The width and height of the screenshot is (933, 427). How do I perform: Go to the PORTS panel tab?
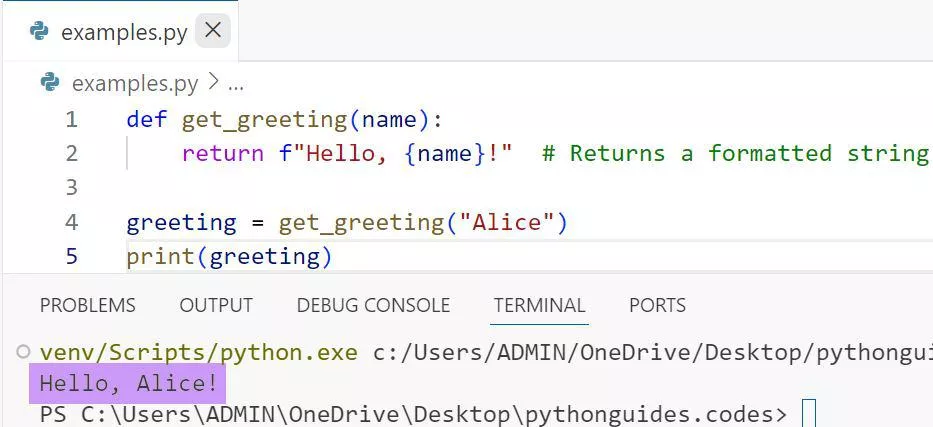click(657, 305)
